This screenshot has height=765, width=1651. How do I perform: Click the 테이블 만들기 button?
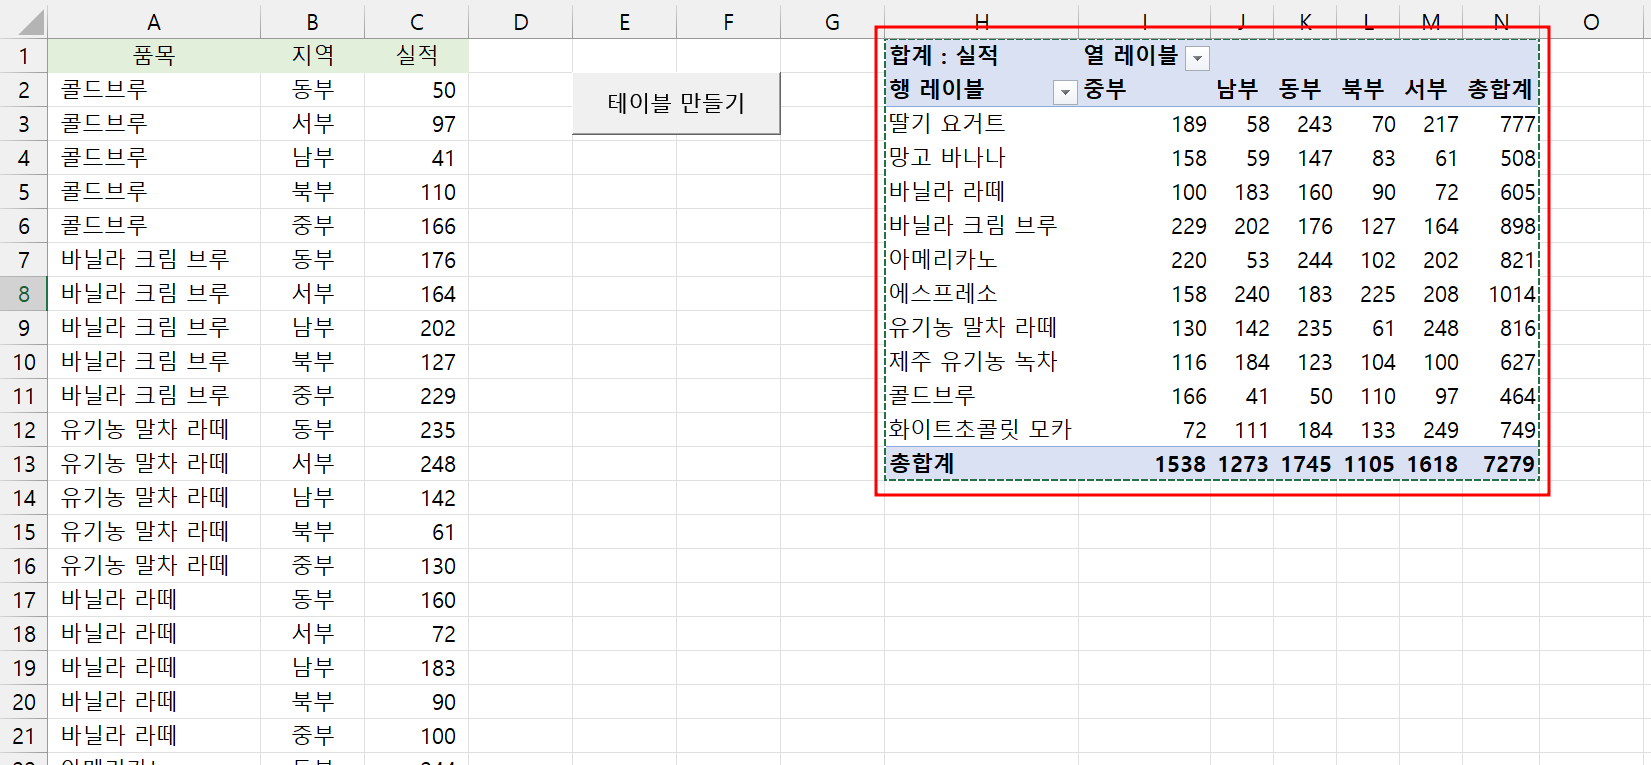[676, 103]
